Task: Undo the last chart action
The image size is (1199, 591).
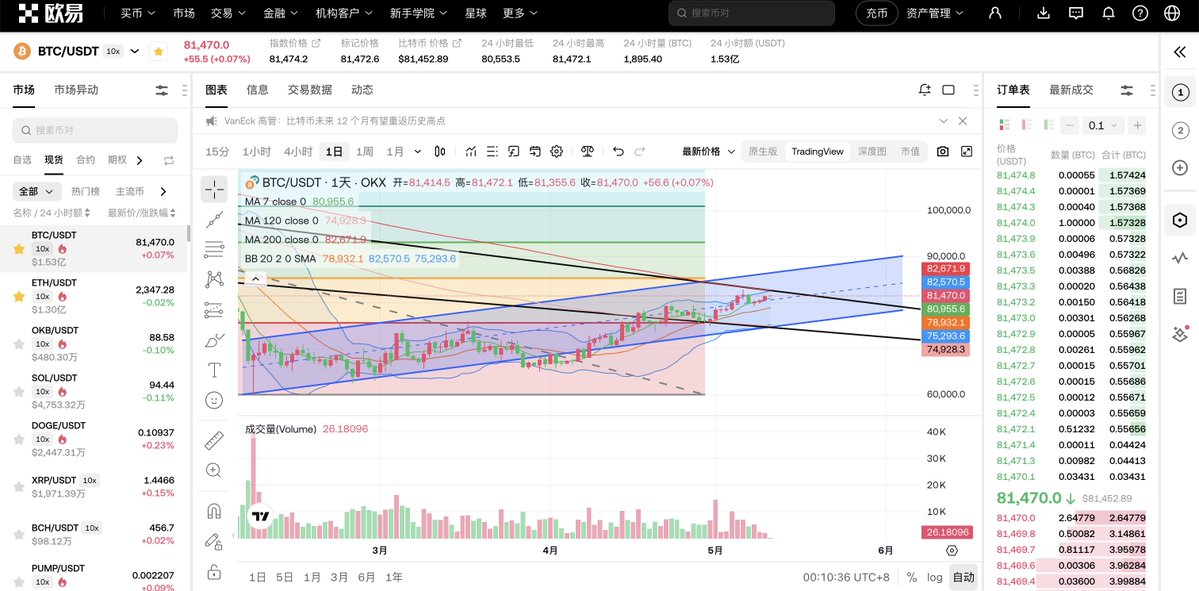Action: [x=619, y=151]
